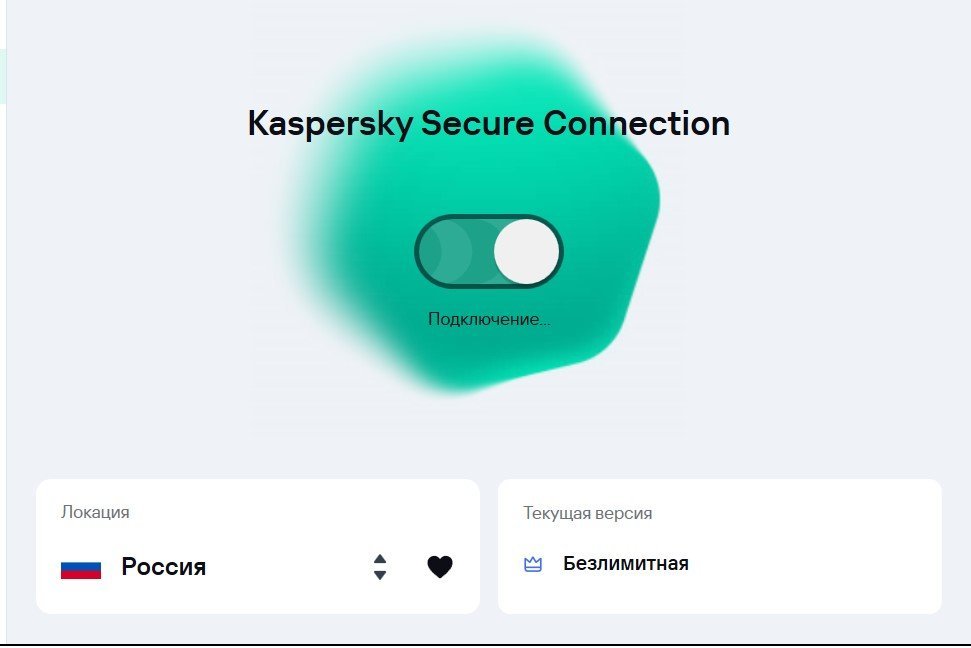
Task: Expand the Локация card location list
Action: click(380, 567)
